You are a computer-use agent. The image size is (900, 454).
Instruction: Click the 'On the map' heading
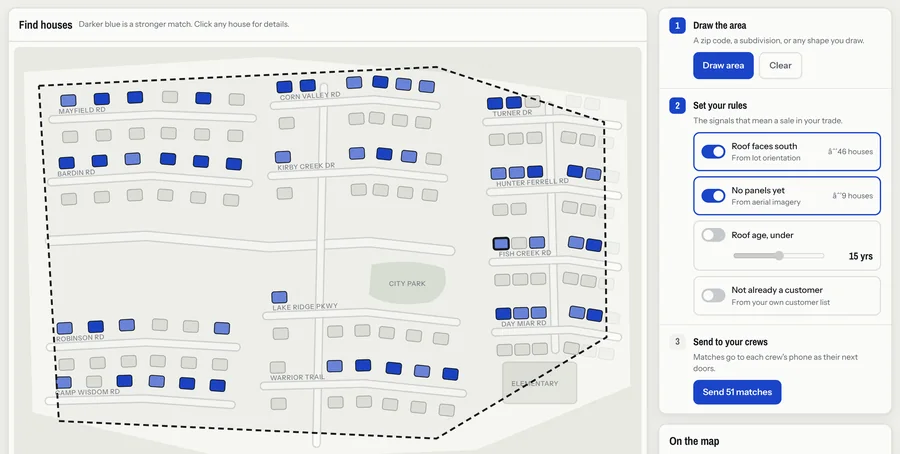coord(694,441)
